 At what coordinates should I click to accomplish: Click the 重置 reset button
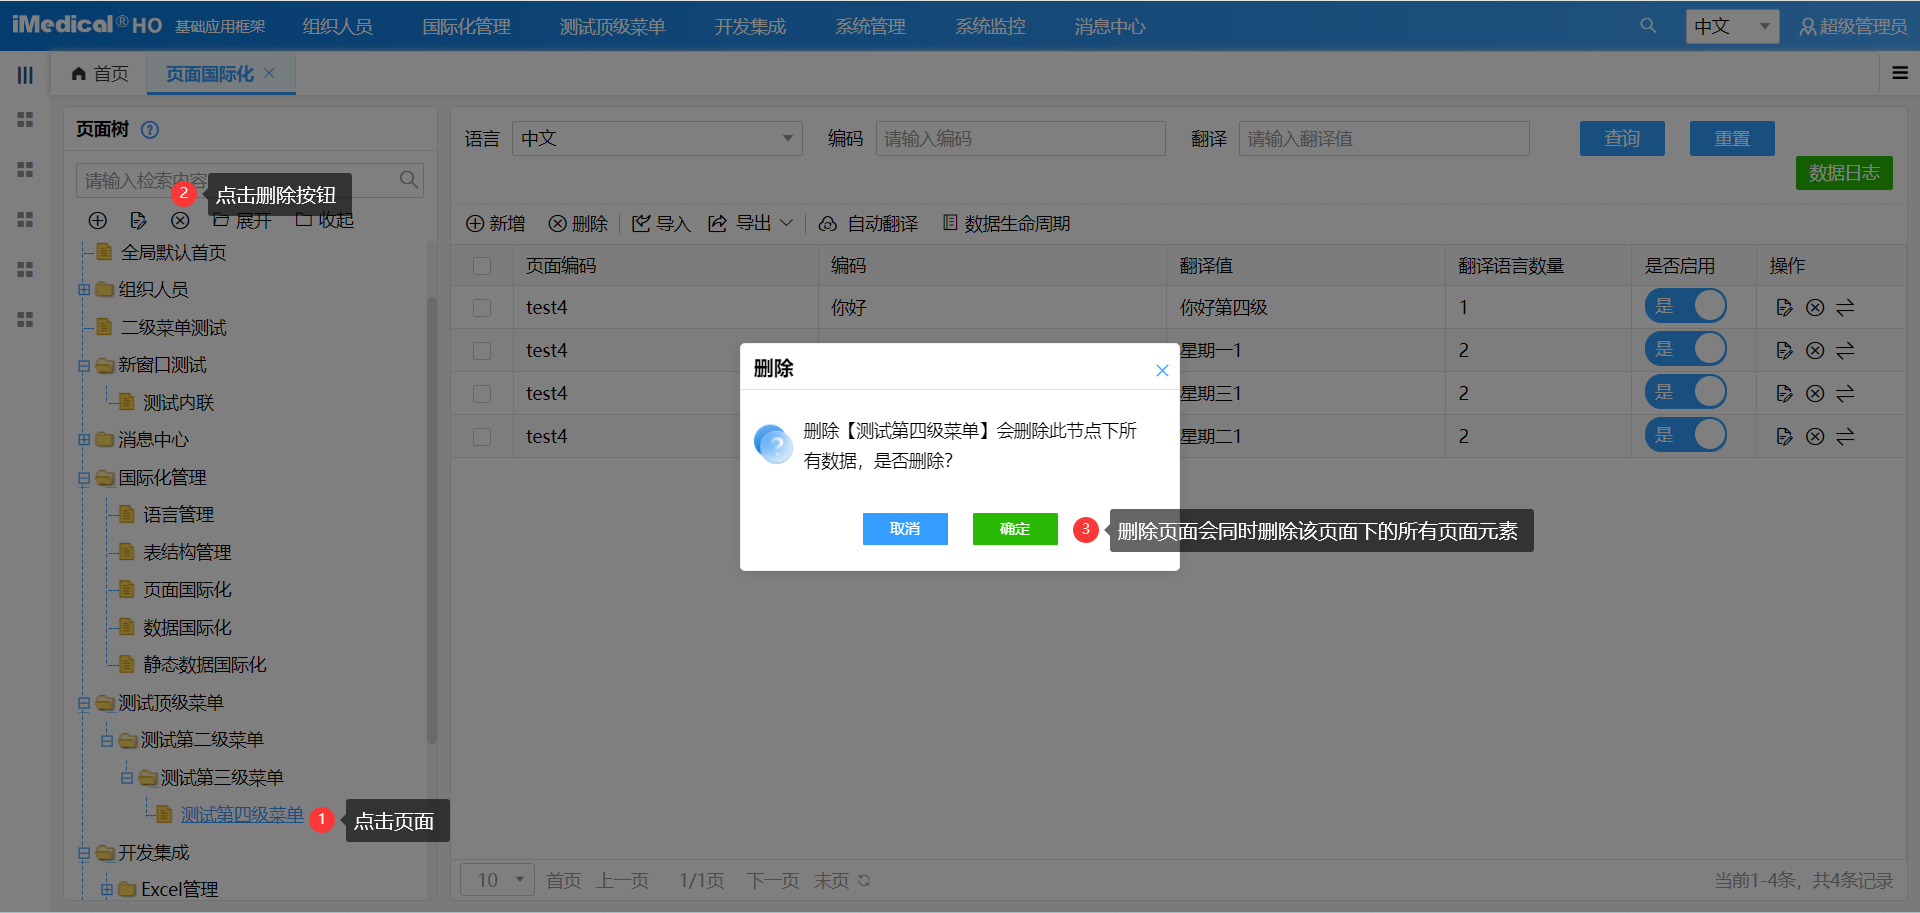pos(1732,139)
